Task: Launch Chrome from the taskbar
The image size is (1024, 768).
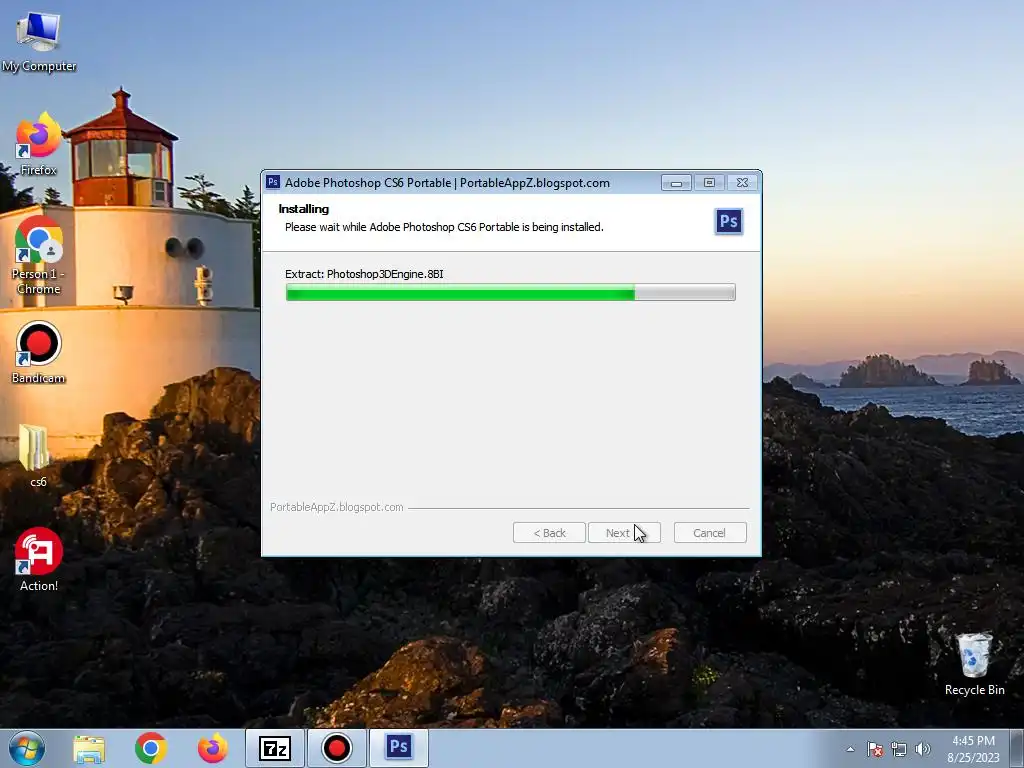Action: click(151, 748)
